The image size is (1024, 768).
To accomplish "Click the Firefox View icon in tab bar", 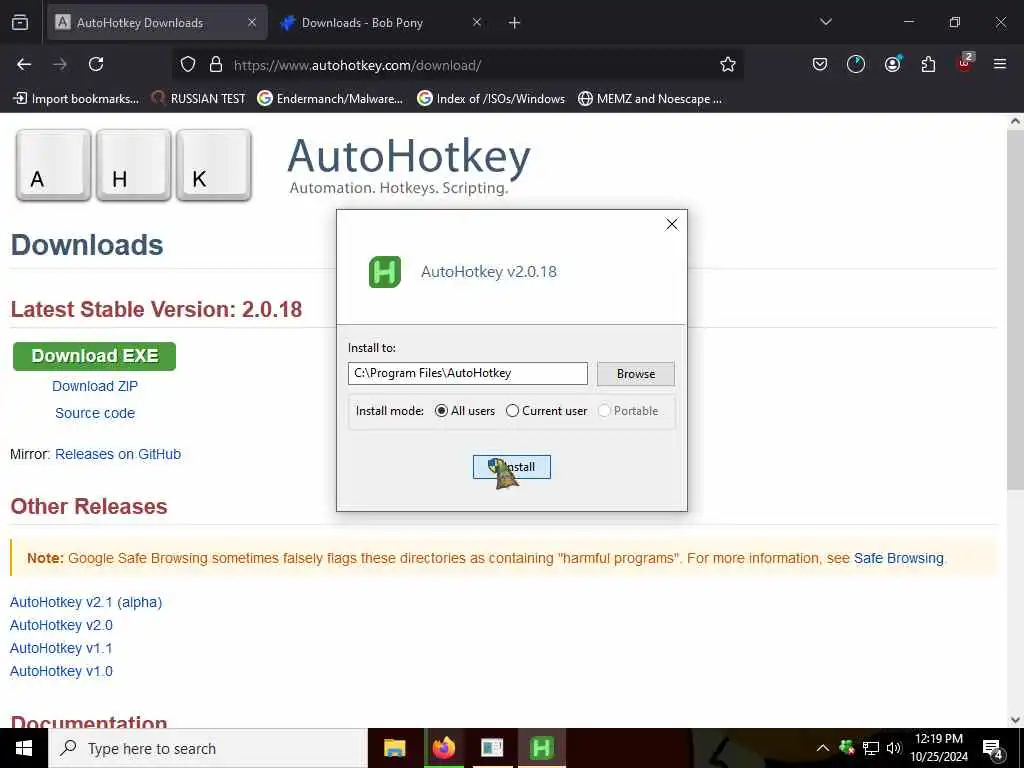I will coord(20,23).
